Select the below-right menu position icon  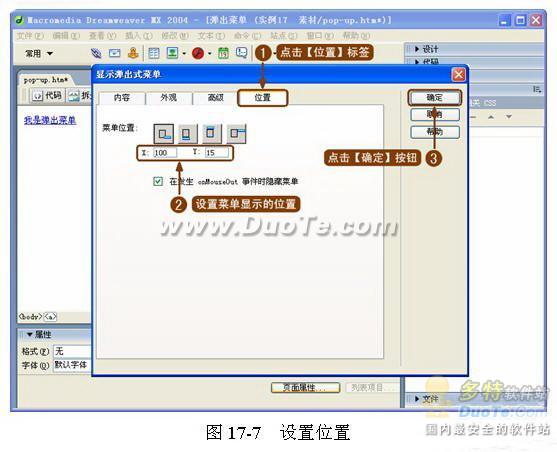[163, 134]
